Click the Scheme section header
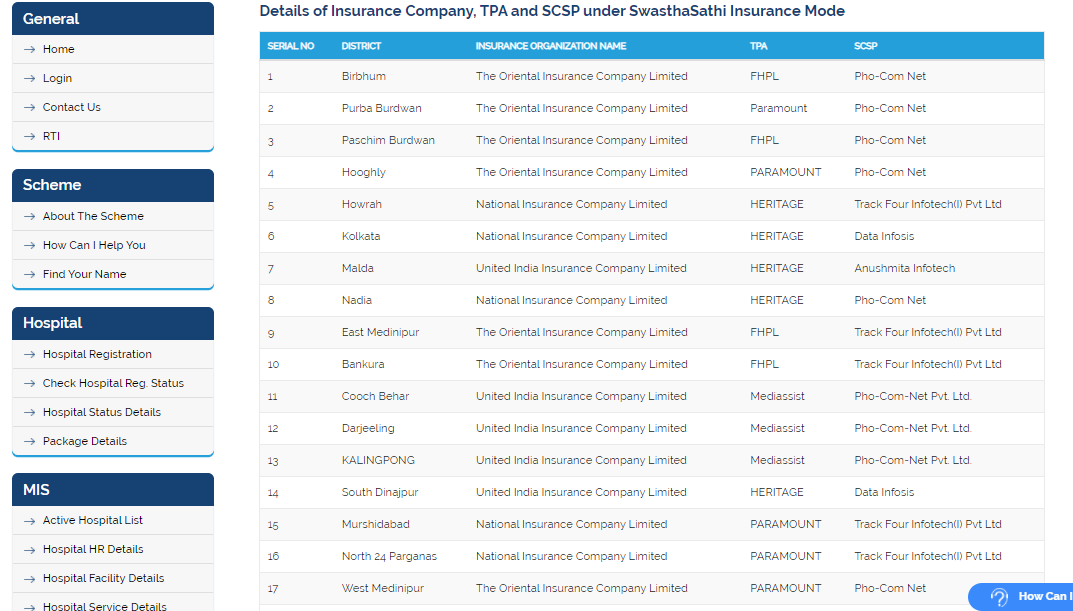This screenshot has height=611, width=1073. tap(113, 185)
